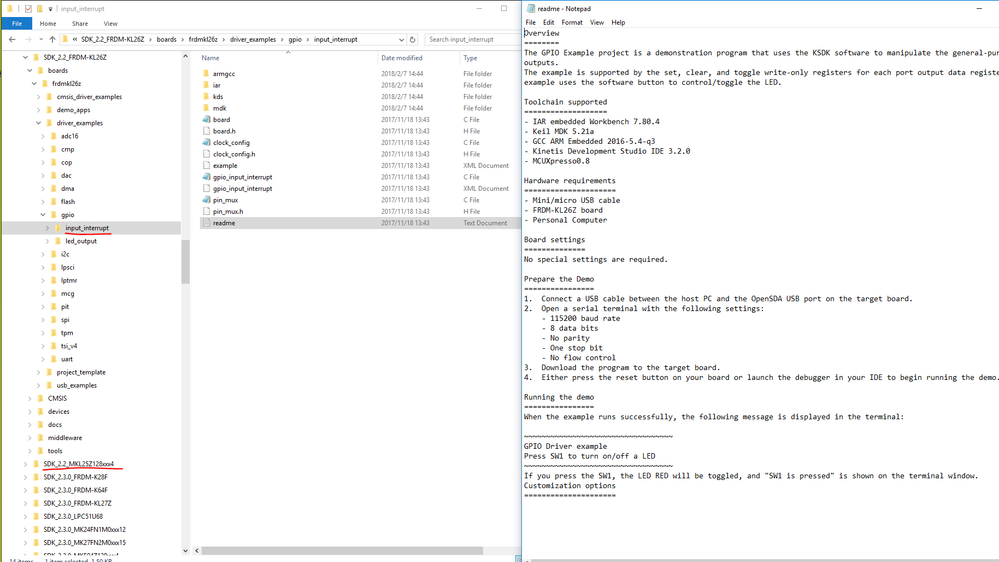Click the Search input_interrupt box
The width and height of the screenshot is (999, 562).
click(x=471, y=40)
